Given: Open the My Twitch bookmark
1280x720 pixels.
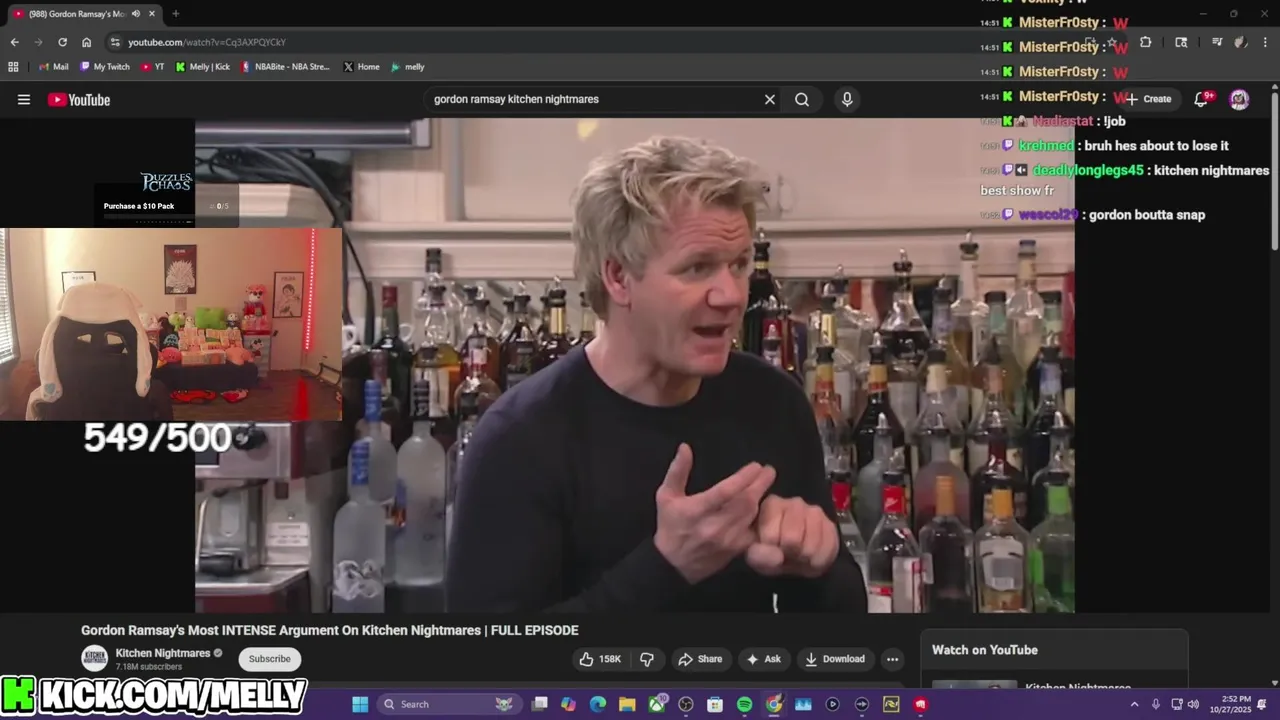Looking at the screenshot, I should tap(105, 67).
